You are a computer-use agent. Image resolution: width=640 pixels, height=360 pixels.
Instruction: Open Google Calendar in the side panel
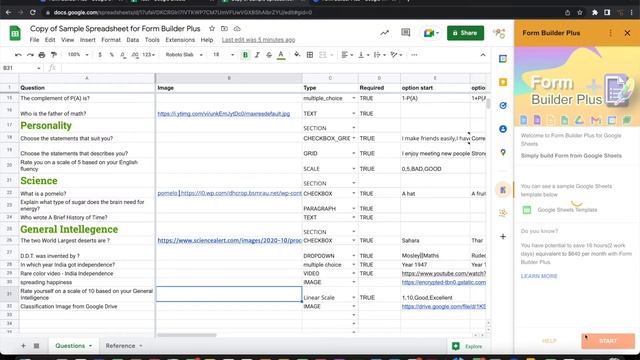(x=503, y=59)
